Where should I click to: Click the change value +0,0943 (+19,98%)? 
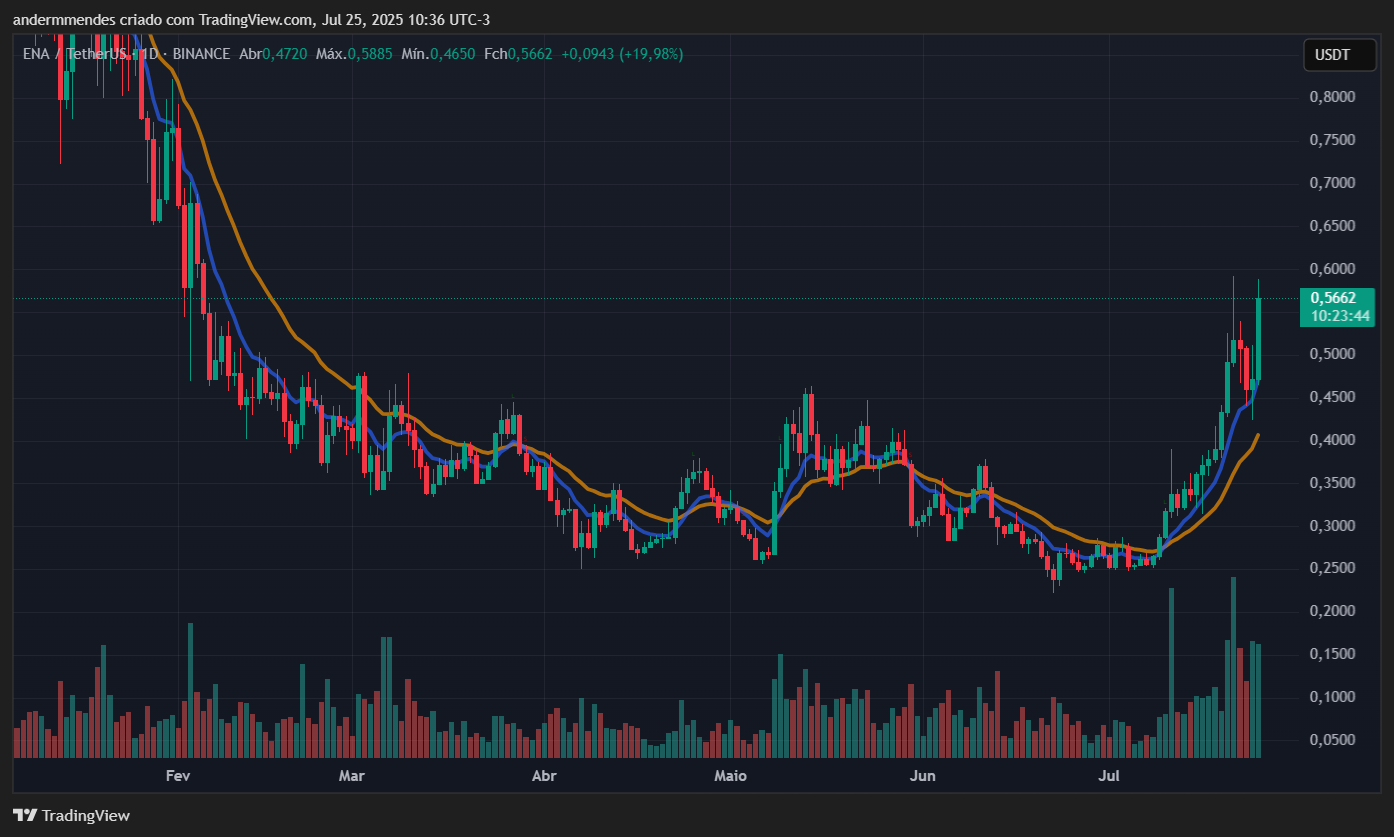pos(622,54)
